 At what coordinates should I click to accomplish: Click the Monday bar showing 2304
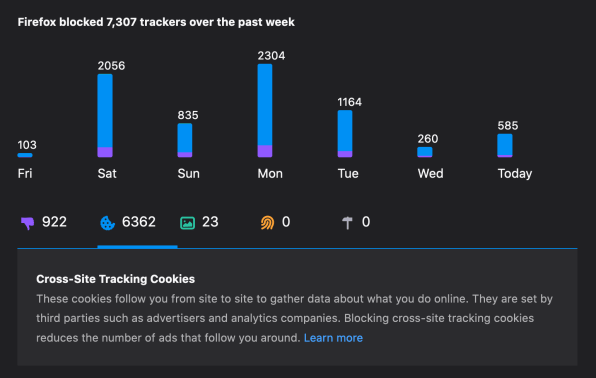click(265, 111)
